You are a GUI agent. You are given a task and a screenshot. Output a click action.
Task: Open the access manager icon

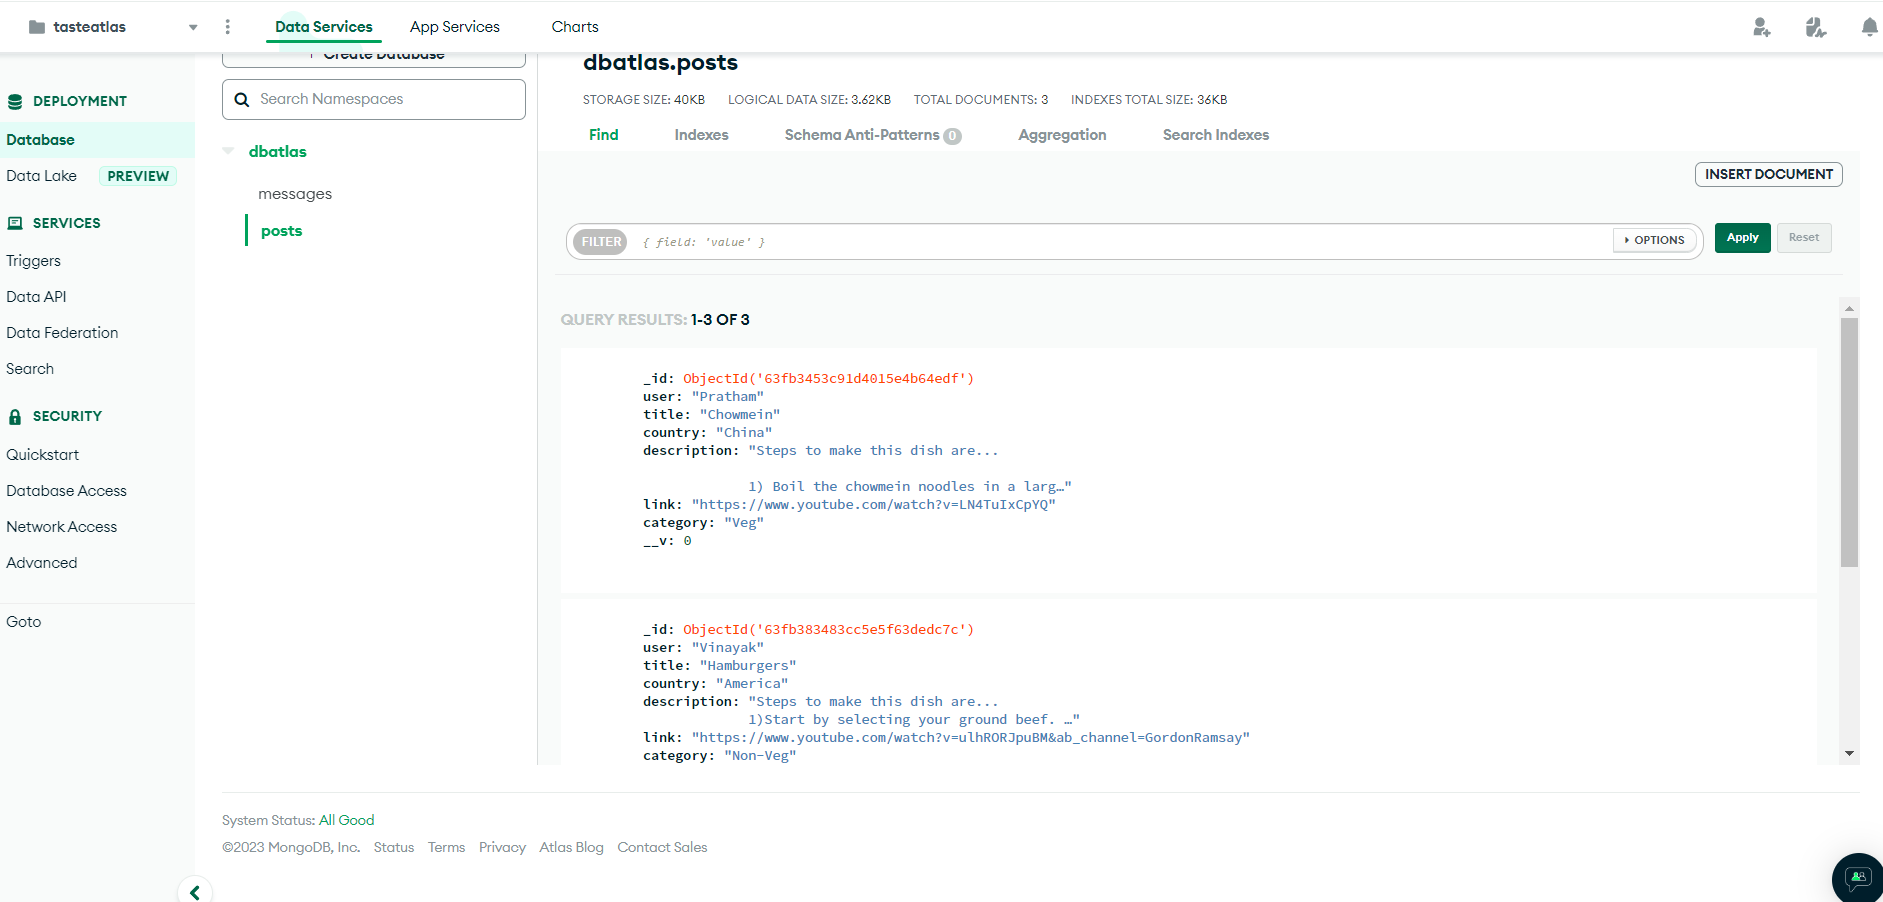coord(1816,27)
